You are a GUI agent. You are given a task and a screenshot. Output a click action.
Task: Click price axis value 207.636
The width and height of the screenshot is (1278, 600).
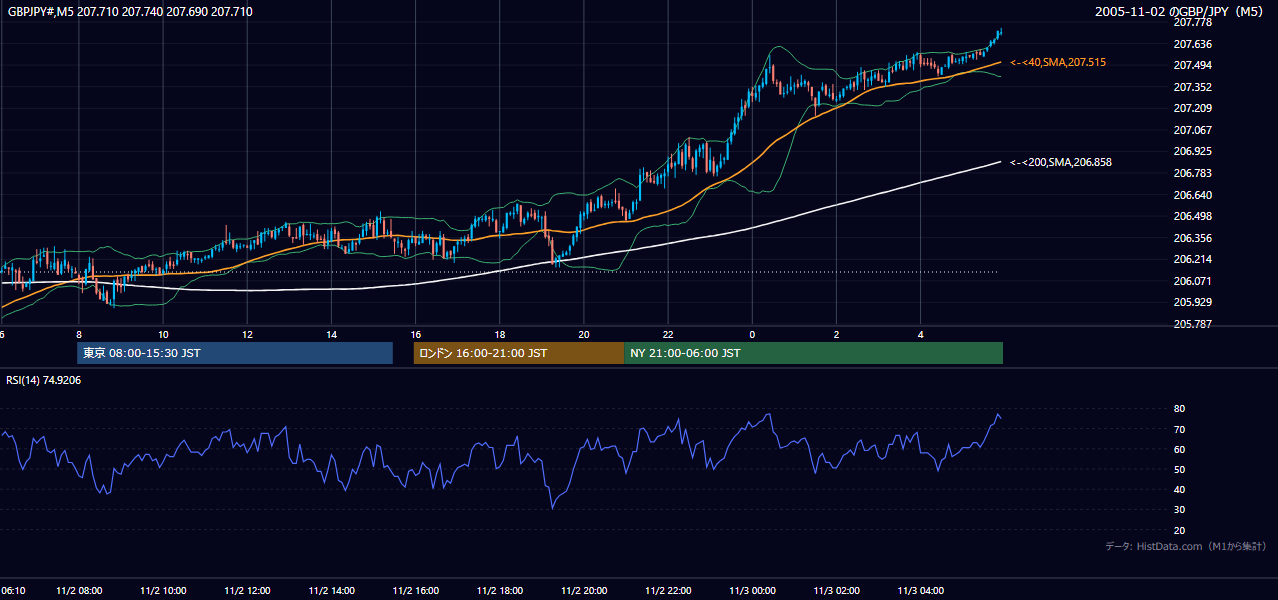tap(1193, 44)
